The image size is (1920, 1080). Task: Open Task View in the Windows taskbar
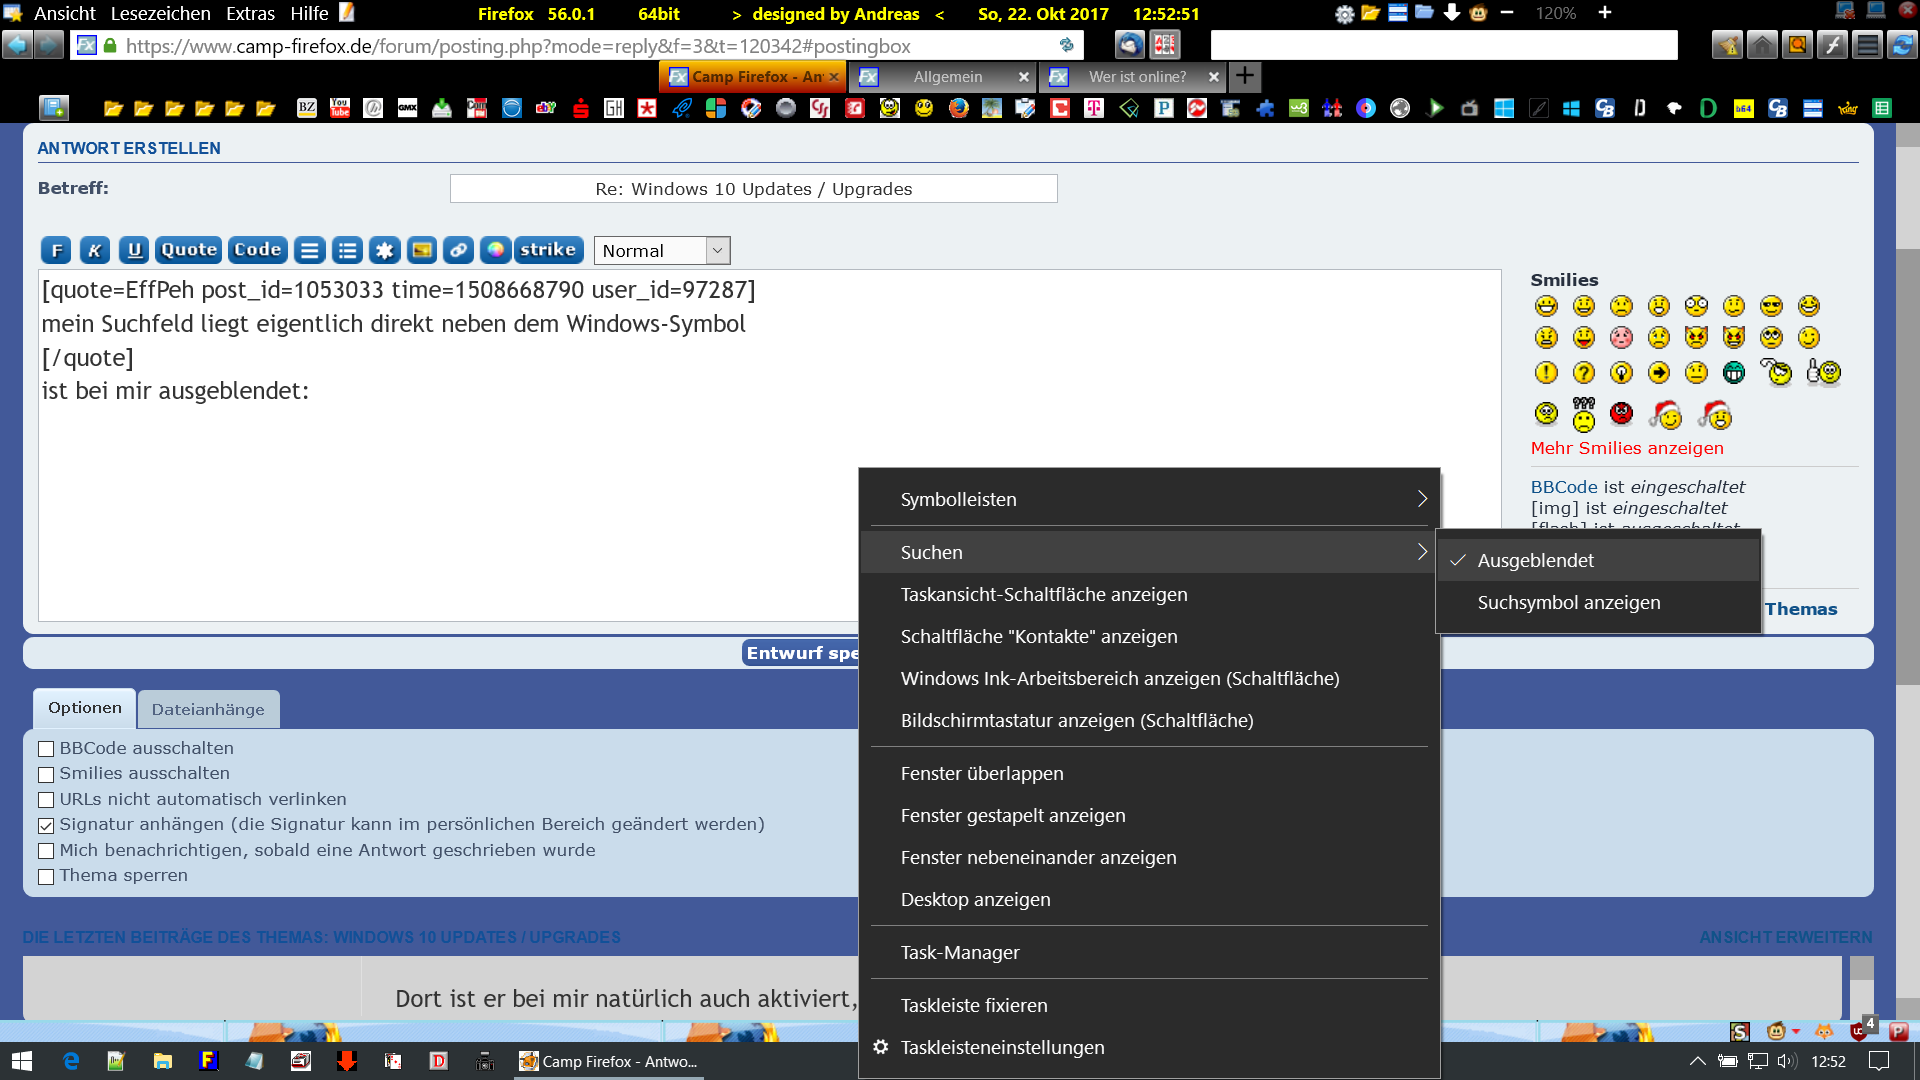(x=1044, y=594)
